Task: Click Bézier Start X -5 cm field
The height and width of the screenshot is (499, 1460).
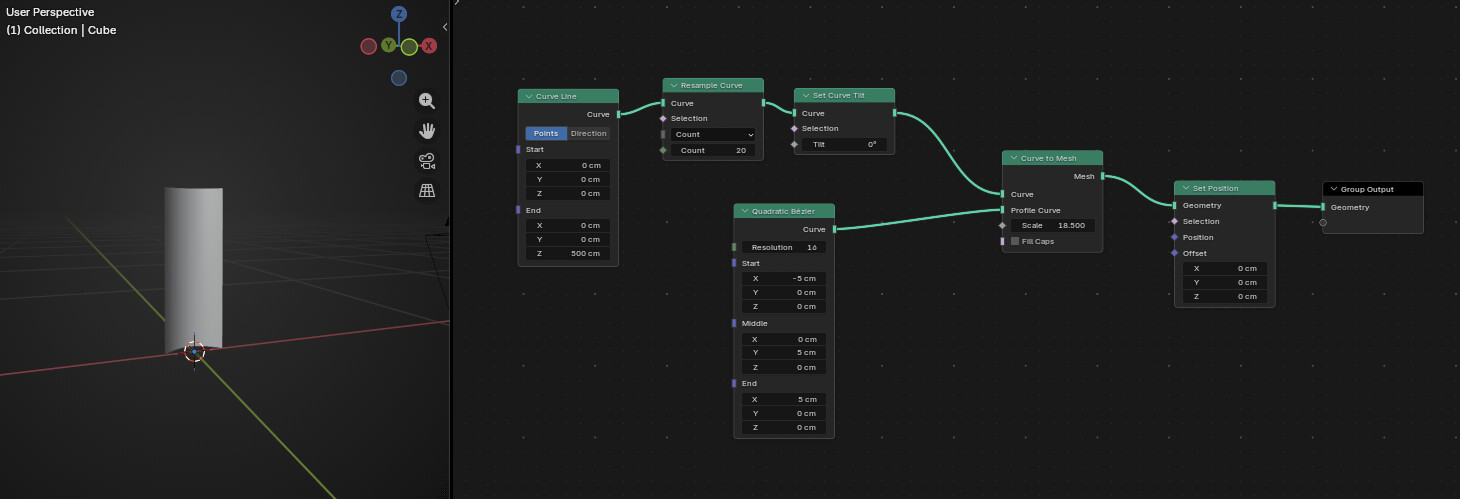Action: point(784,278)
